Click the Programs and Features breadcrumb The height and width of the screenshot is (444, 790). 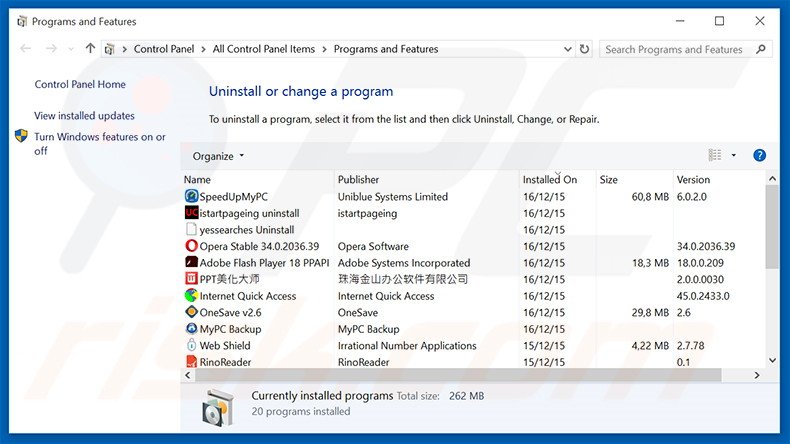386,49
